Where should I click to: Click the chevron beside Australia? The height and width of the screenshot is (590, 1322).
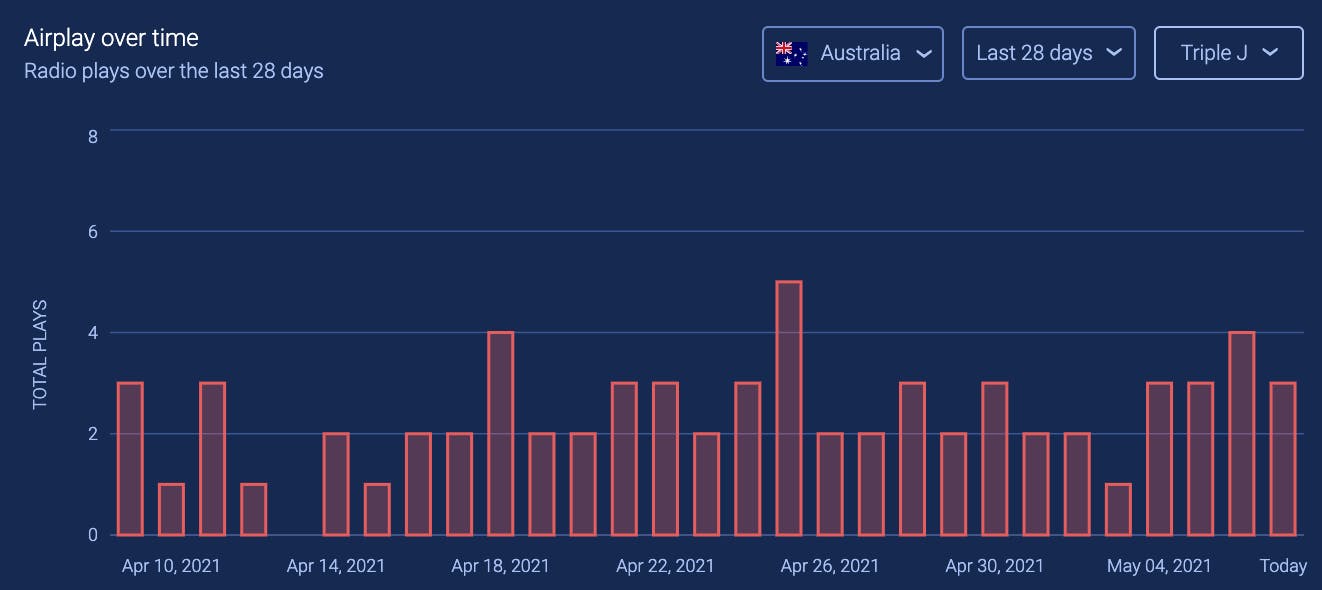coord(925,54)
